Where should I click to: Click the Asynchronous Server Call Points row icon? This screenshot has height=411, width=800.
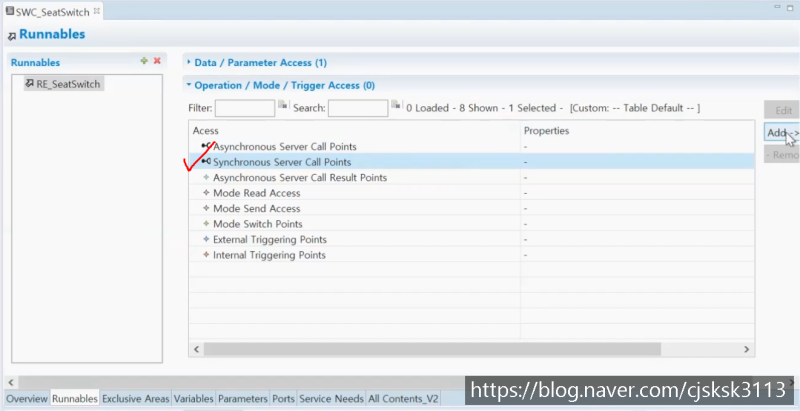(206, 146)
